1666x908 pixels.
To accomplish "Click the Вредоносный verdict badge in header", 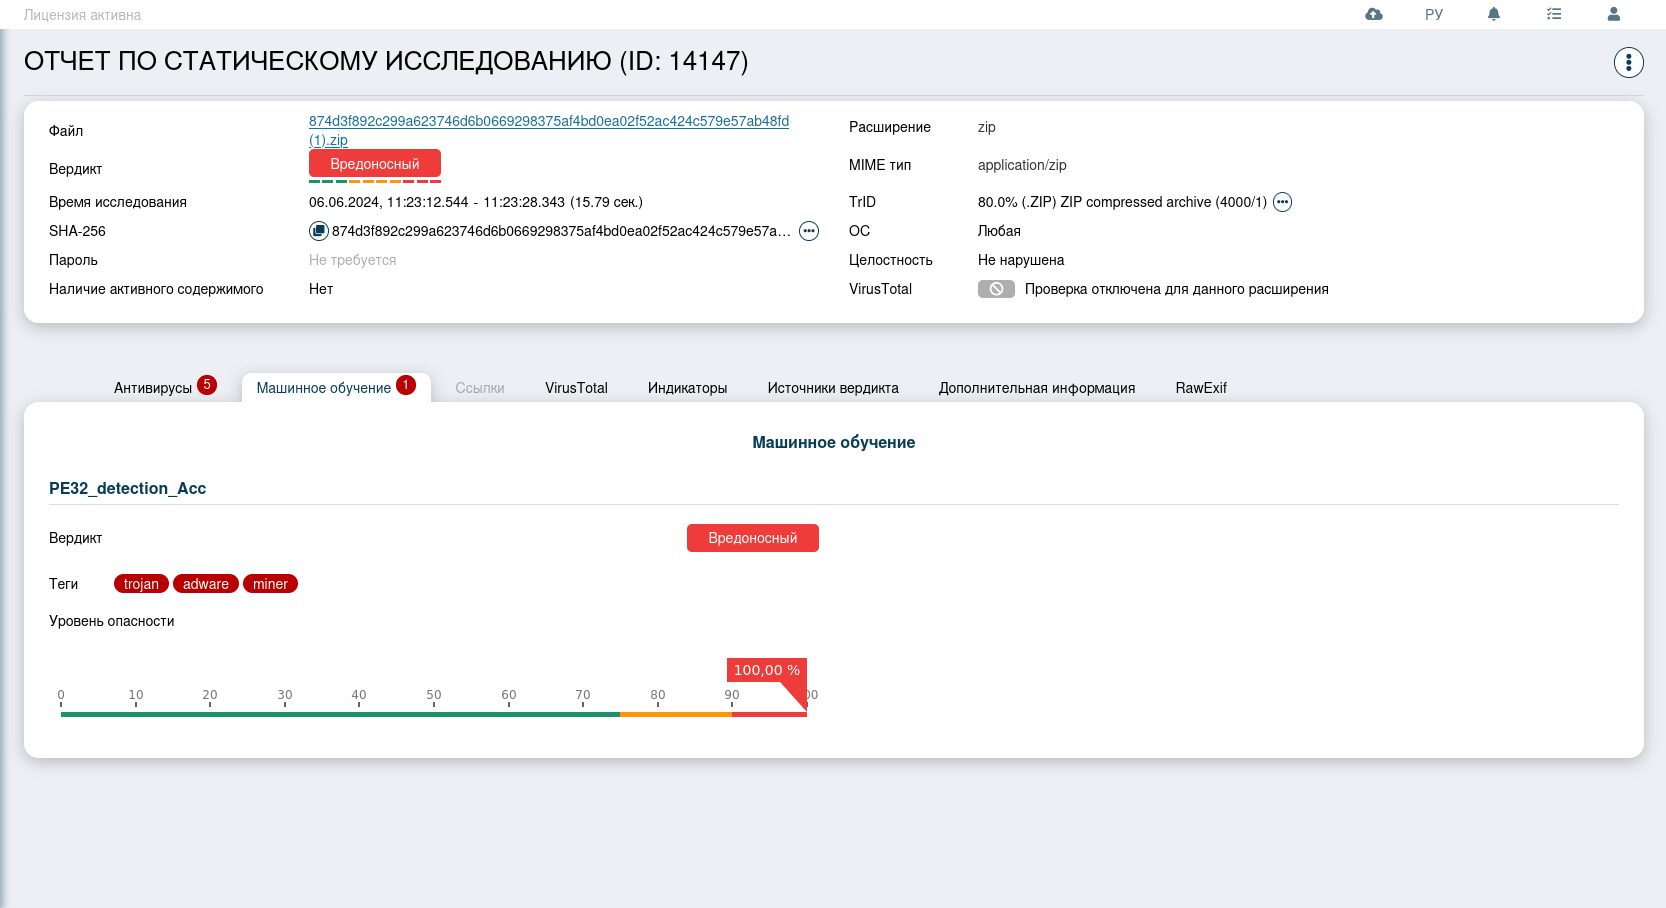I will pos(374,164).
